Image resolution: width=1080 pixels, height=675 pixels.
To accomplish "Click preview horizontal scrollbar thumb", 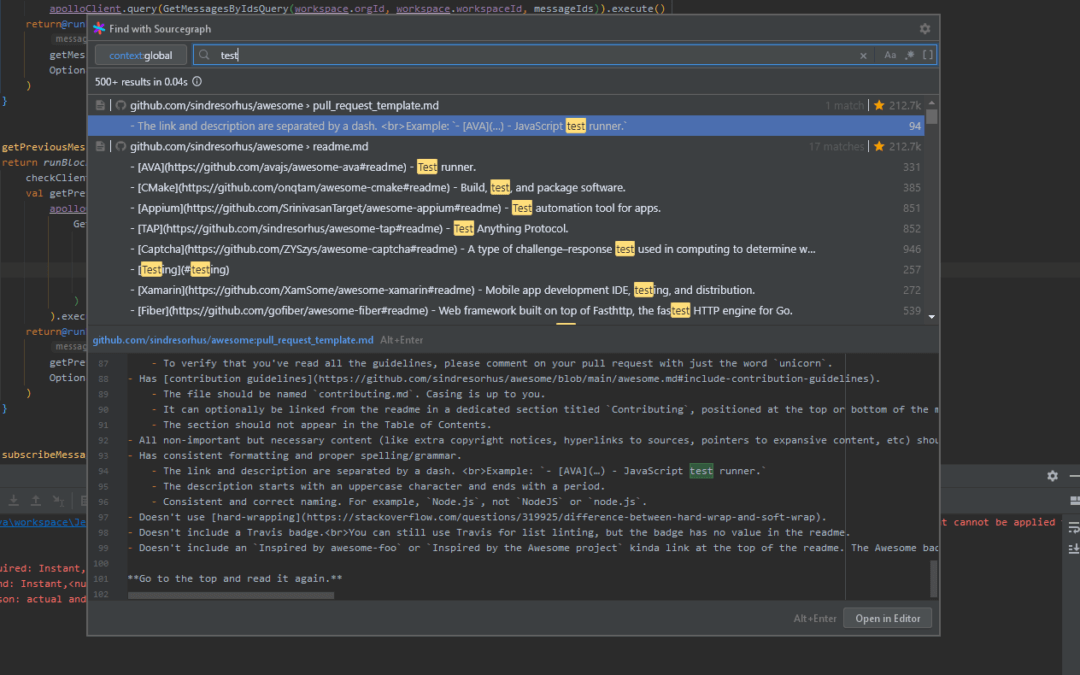I will click(231, 596).
